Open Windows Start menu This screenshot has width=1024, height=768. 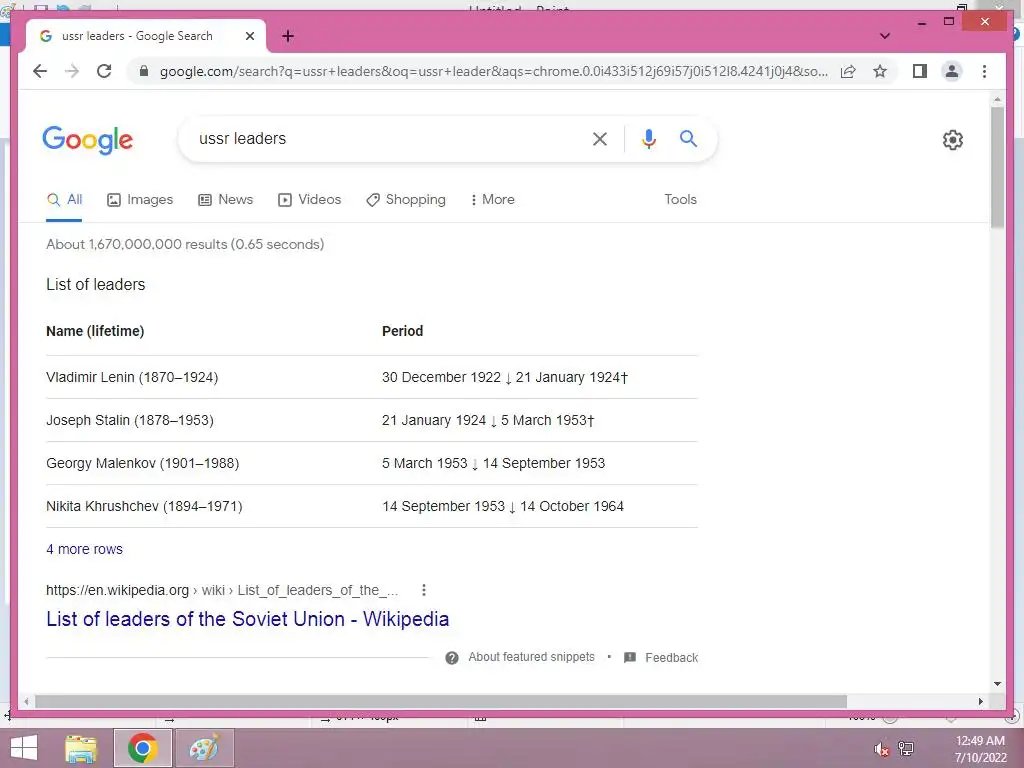click(24, 748)
